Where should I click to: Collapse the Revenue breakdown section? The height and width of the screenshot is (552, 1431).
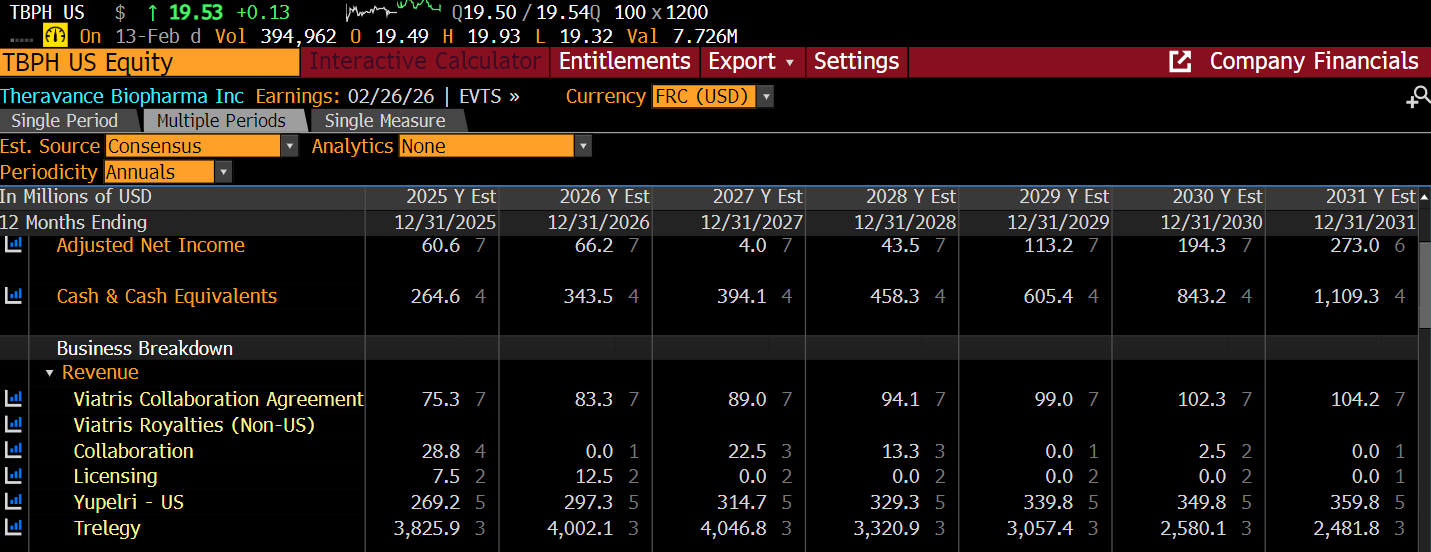50,373
